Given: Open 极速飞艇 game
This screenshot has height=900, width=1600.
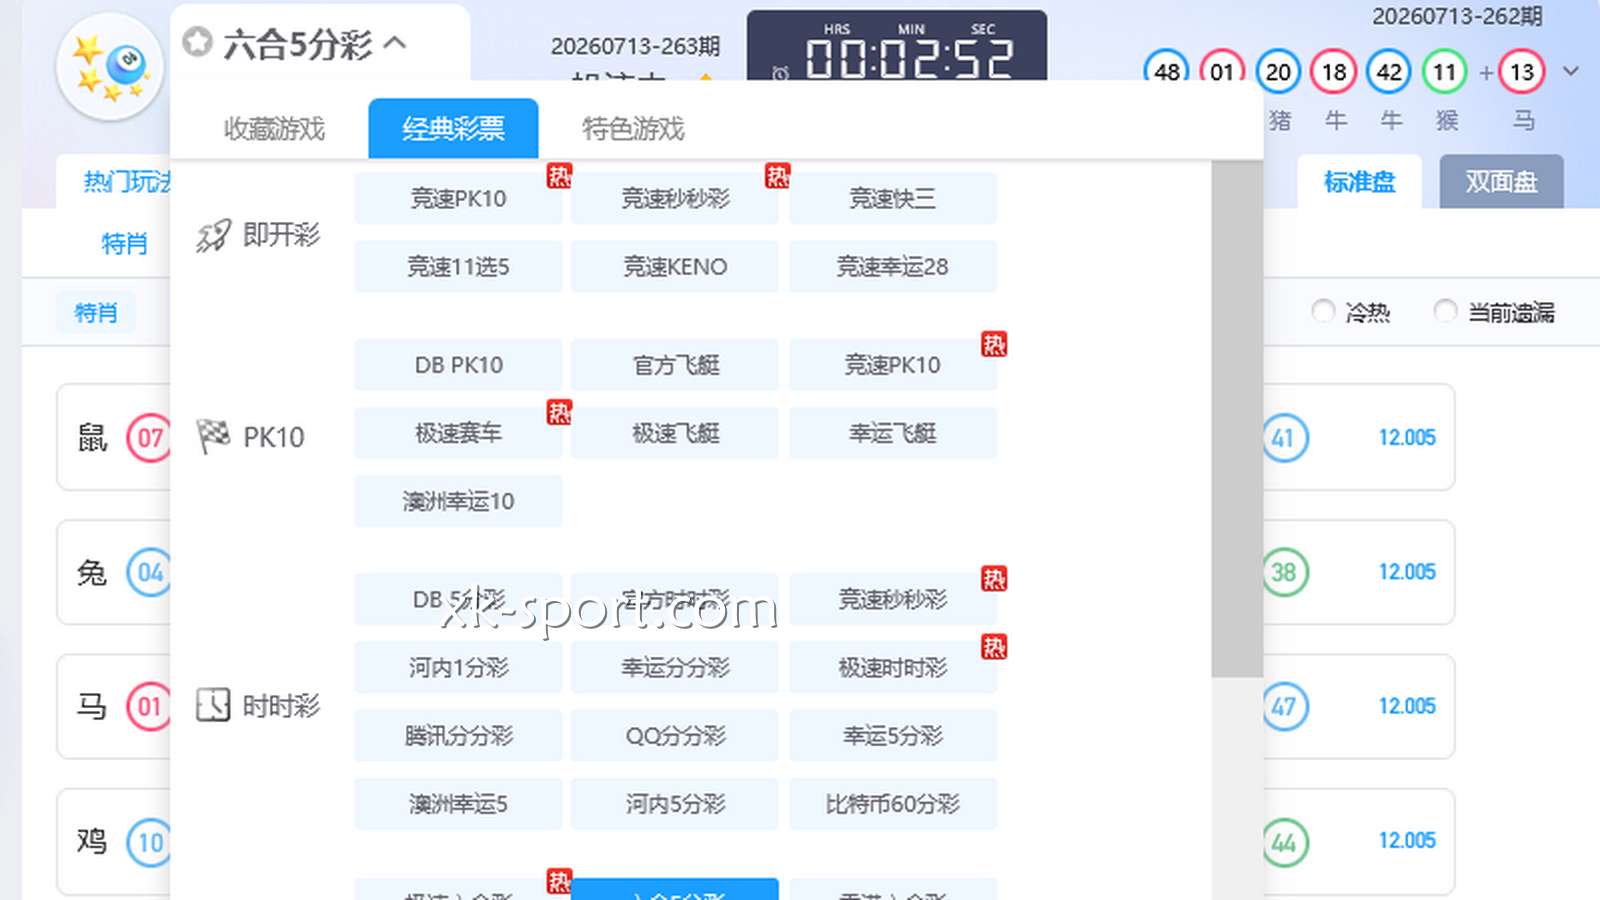Looking at the screenshot, I should pyautogui.click(x=675, y=433).
